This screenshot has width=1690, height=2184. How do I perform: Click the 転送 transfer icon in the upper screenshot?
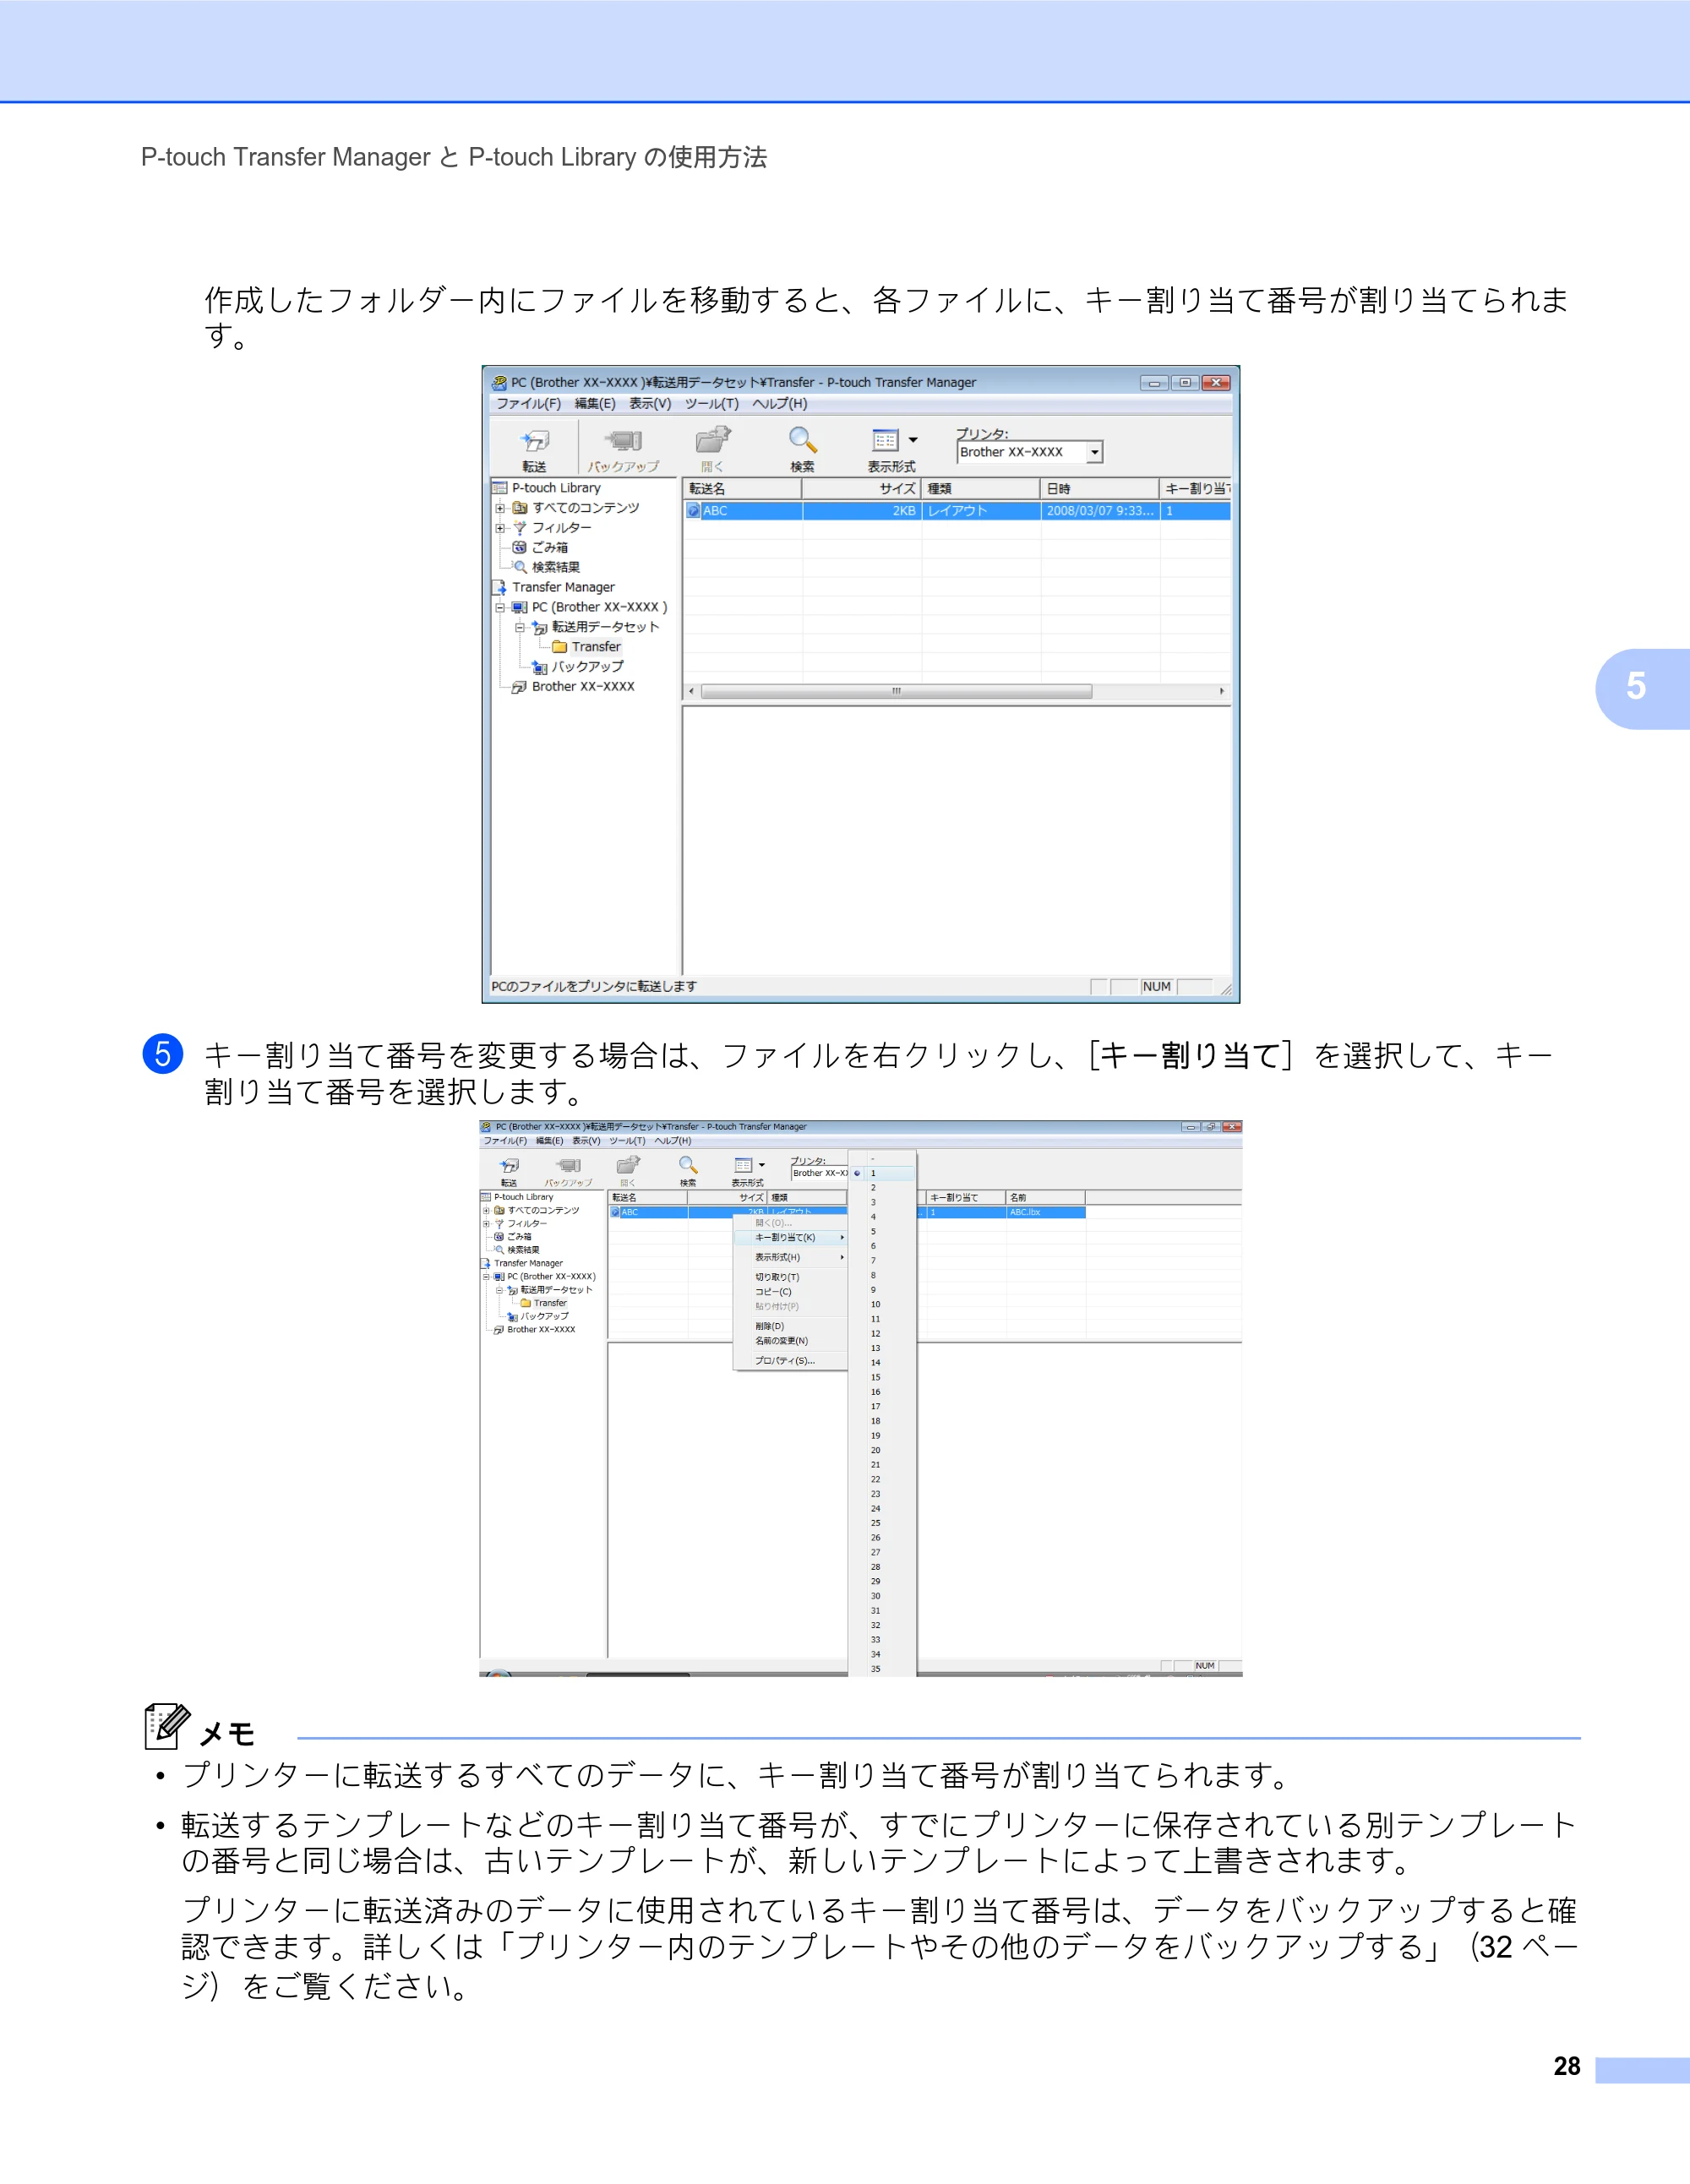[535, 441]
